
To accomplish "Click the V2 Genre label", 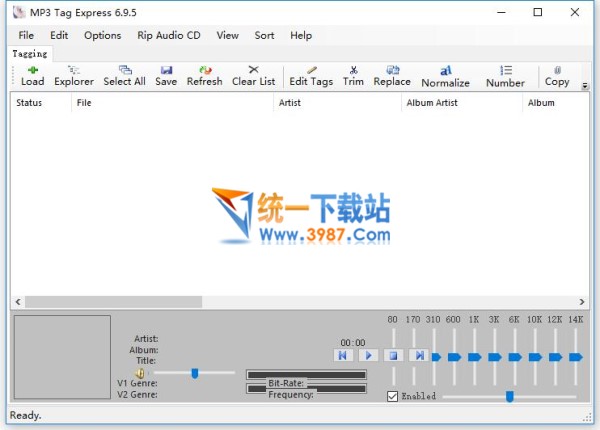I will 137,394.
